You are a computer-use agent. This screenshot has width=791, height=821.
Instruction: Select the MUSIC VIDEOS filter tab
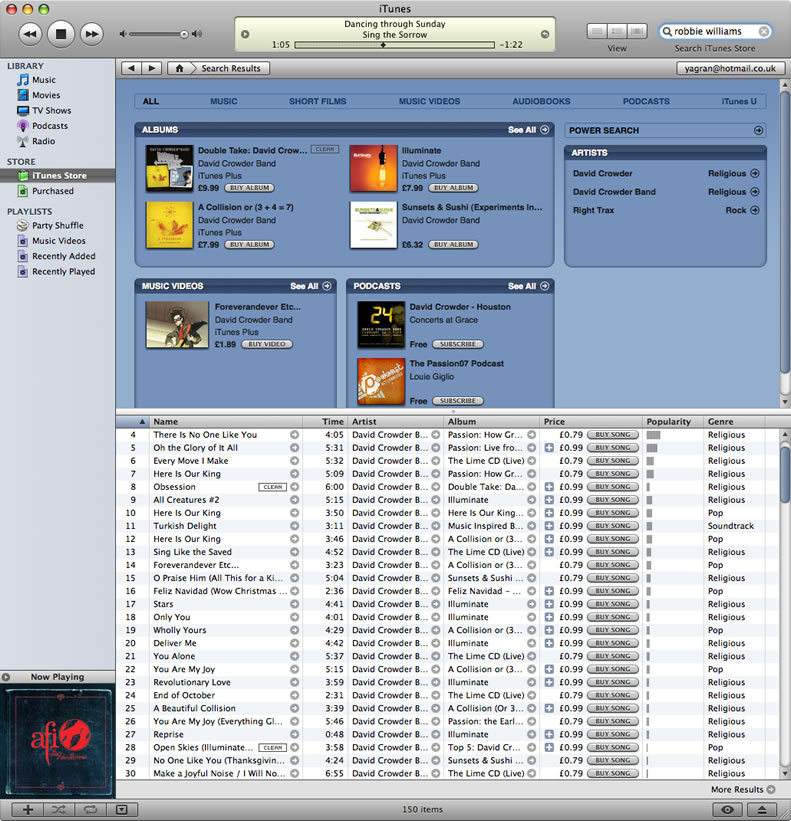(429, 101)
